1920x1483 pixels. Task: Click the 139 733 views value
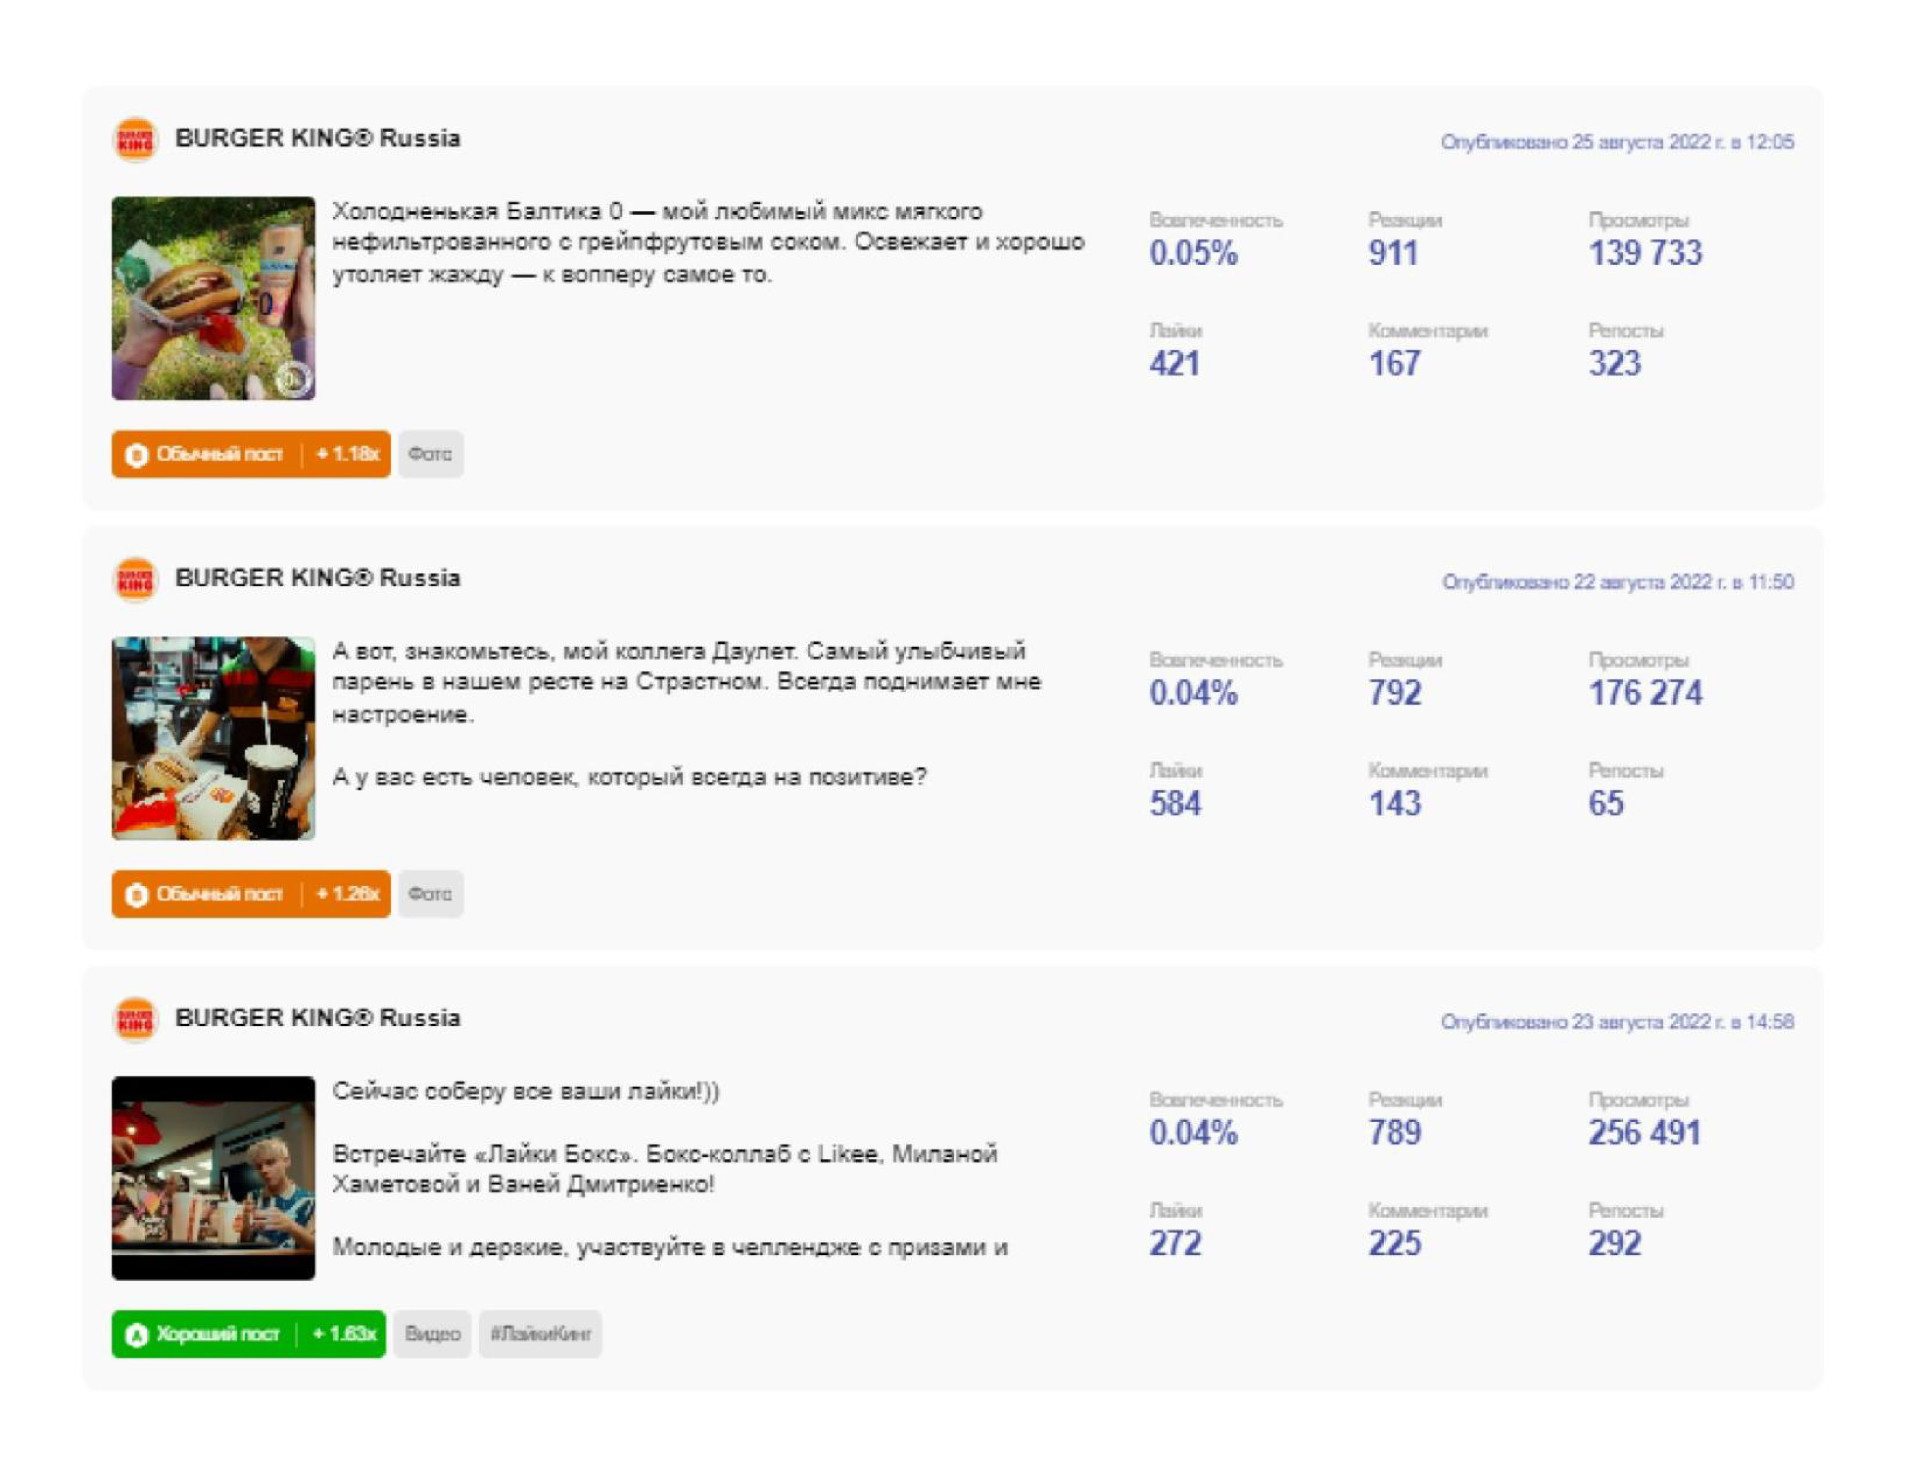pos(1644,253)
